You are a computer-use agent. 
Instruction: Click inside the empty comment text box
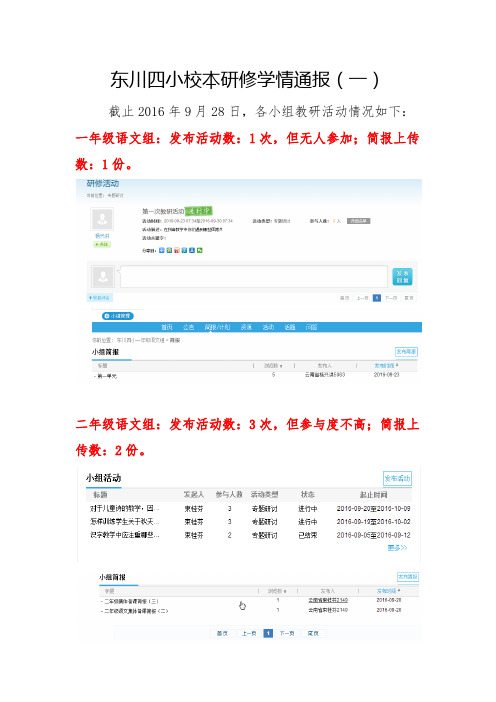click(x=254, y=276)
